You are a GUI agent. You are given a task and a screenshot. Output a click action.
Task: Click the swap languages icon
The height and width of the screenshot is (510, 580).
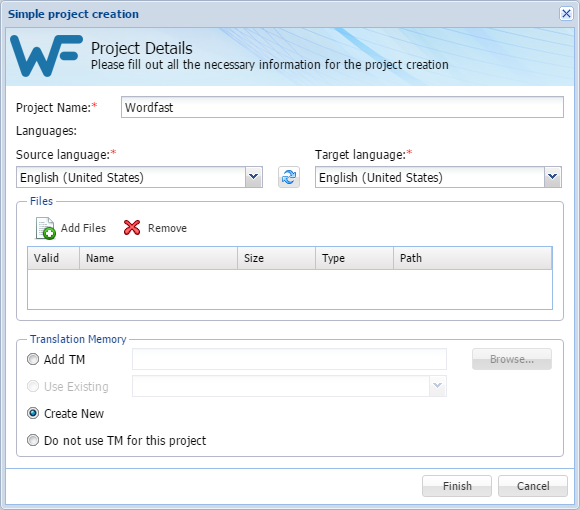(289, 177)
